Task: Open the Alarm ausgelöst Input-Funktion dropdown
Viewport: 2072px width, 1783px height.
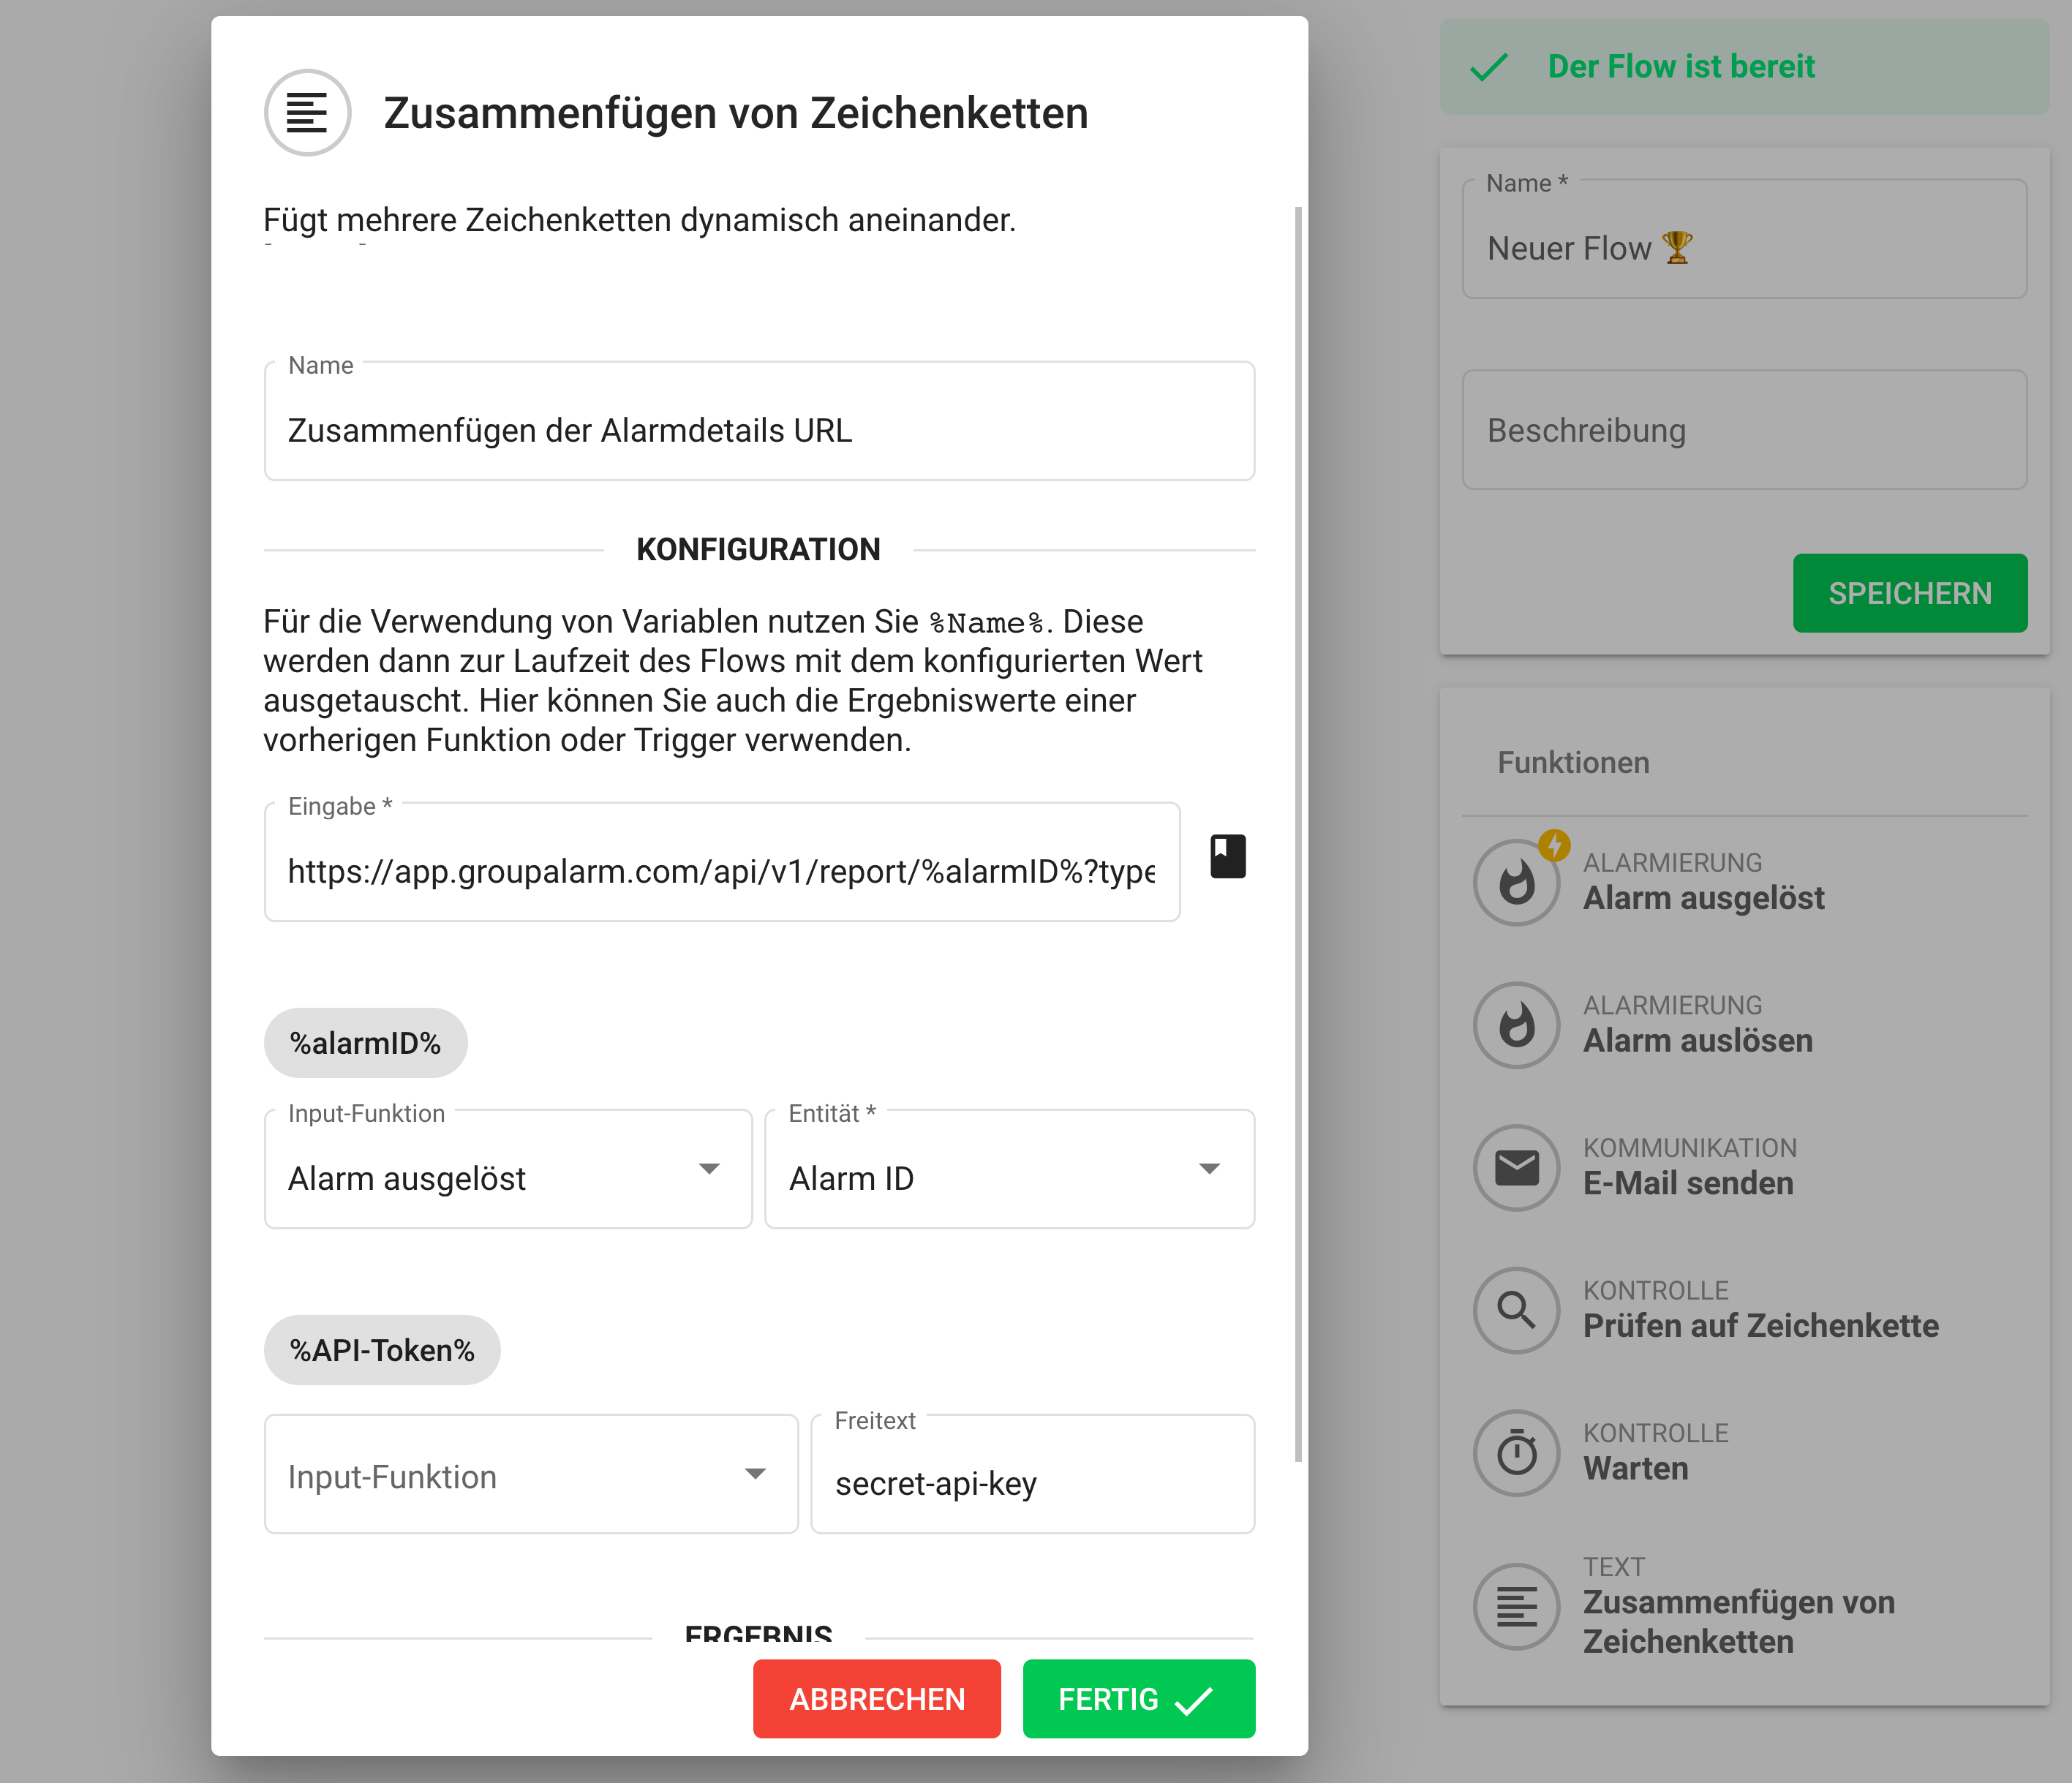Action: click(x=508, y=1170)
